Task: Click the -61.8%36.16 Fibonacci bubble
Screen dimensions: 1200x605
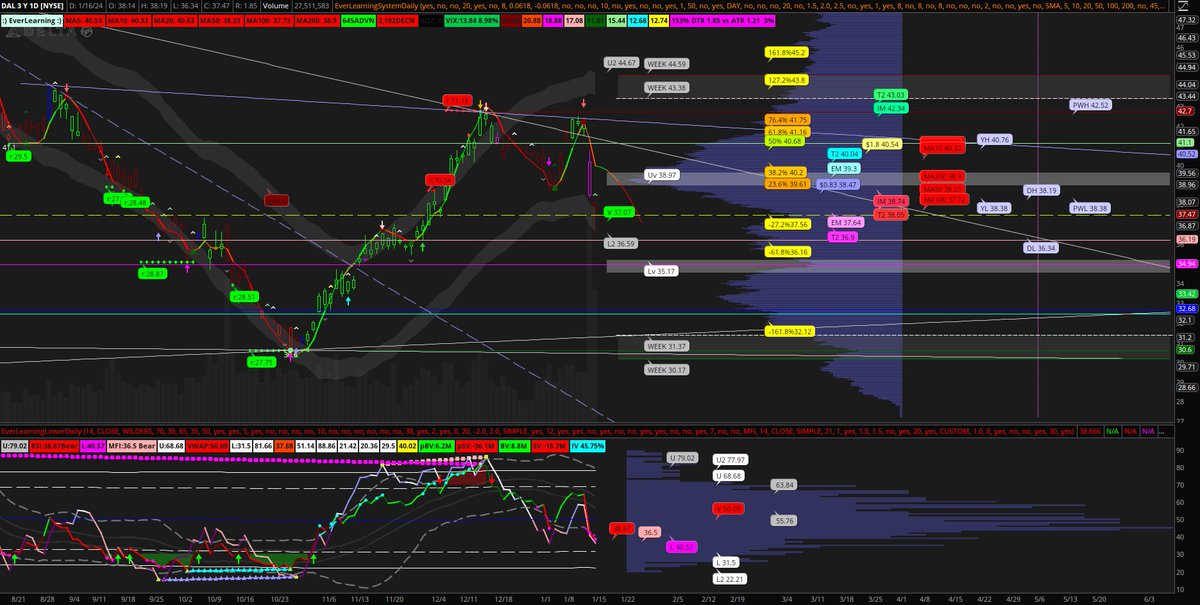Action: pyautogui.click(x=788, y=253)
